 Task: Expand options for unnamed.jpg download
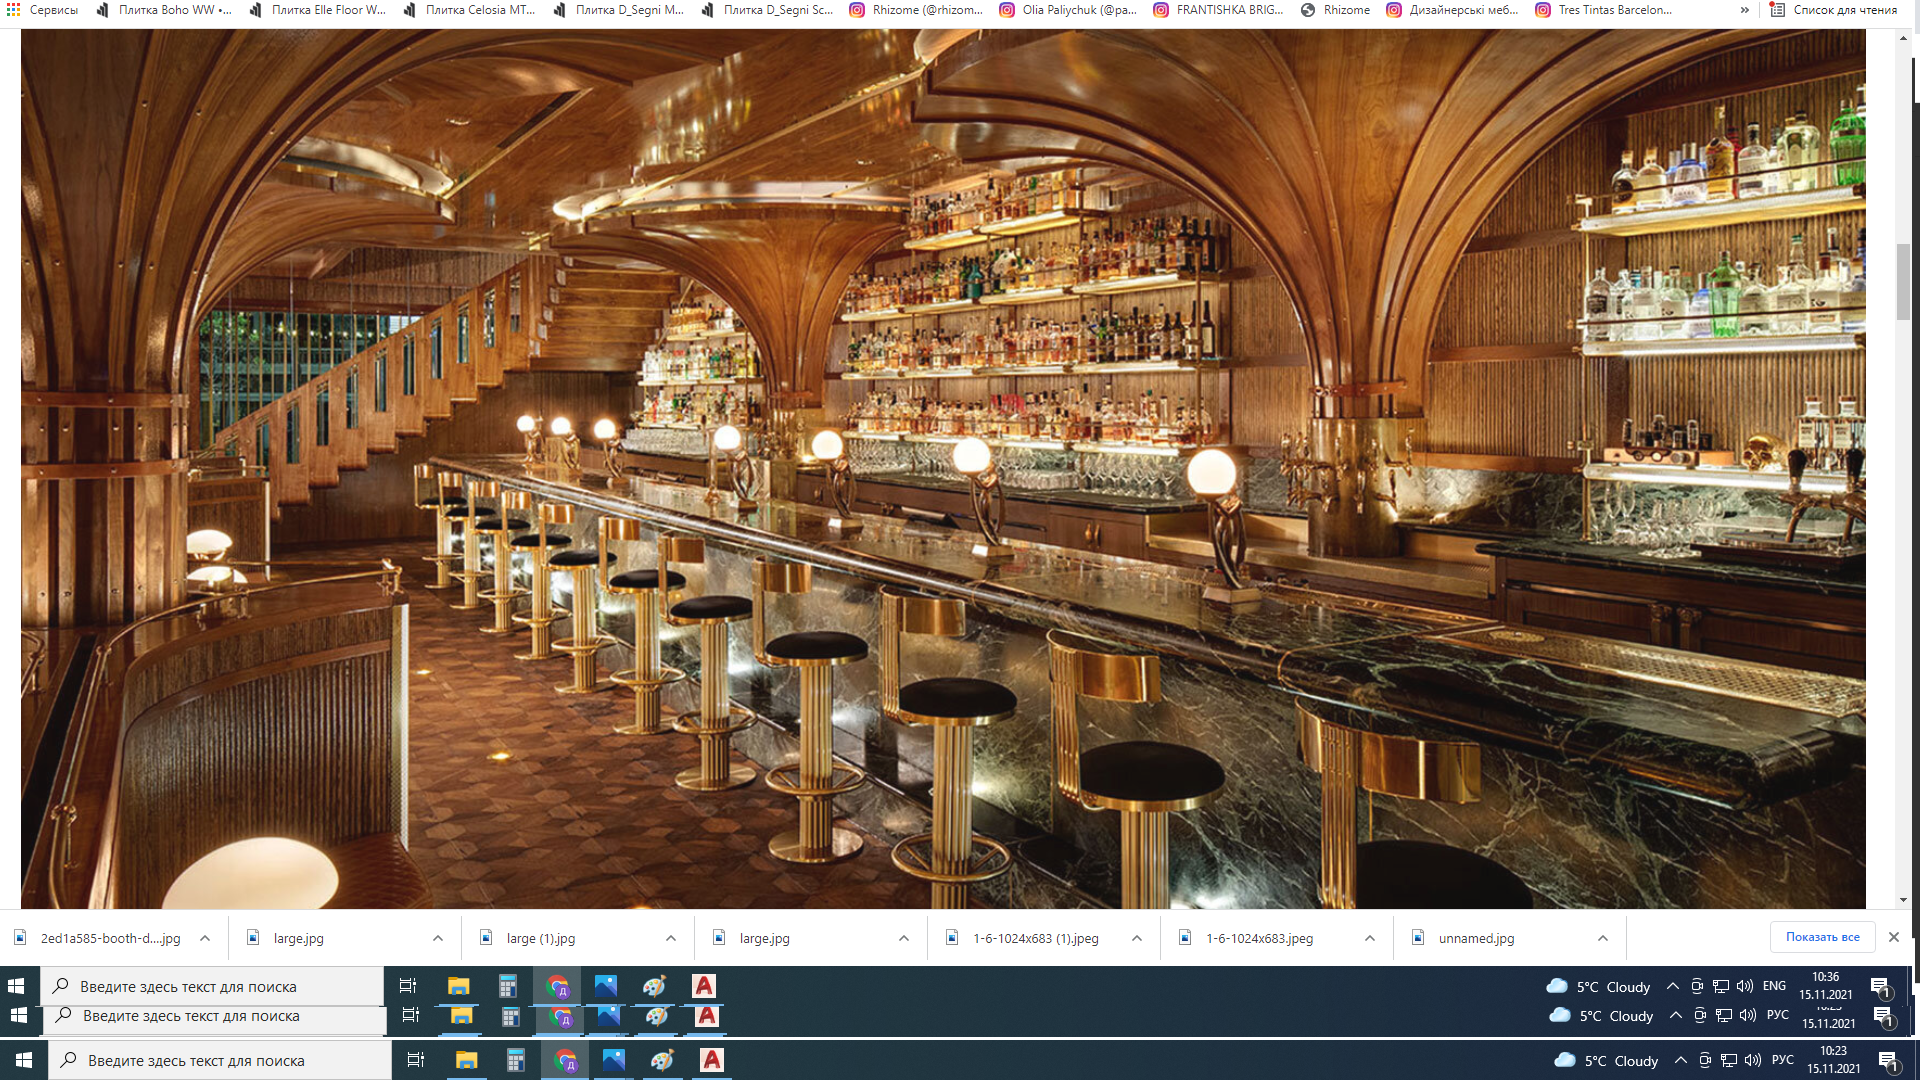pyautogui.click(x=1603, y=938)
